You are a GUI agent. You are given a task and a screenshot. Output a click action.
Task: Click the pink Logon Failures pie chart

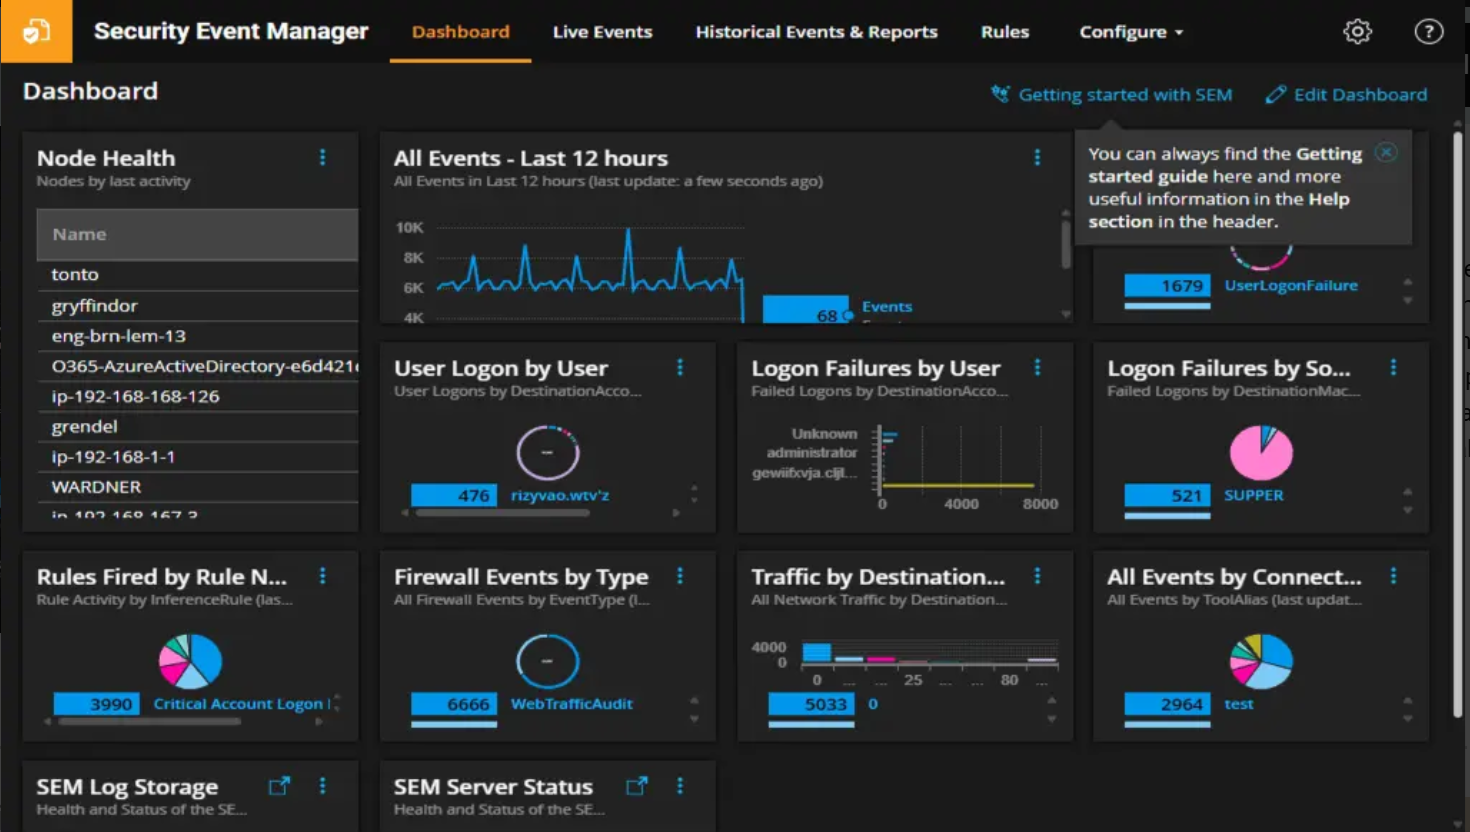tap(1260, 453)
